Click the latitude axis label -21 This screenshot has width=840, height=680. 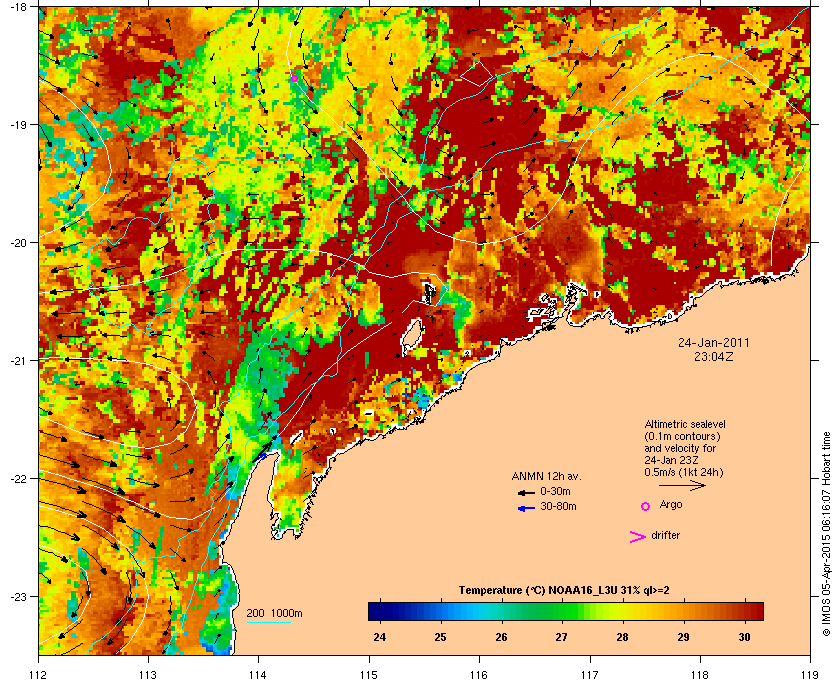(x=18, y=361)
